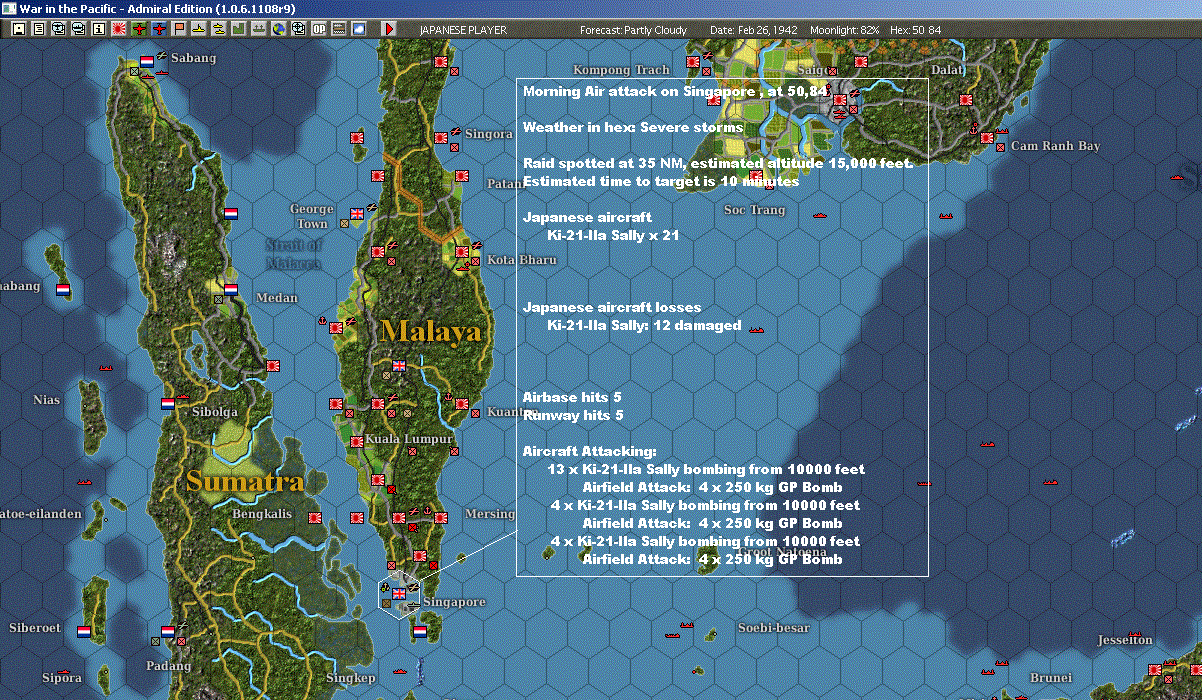Click the Dutch flag next to Padang
The height and width of the screenshot is (700, 1202).
coord(168,632)
